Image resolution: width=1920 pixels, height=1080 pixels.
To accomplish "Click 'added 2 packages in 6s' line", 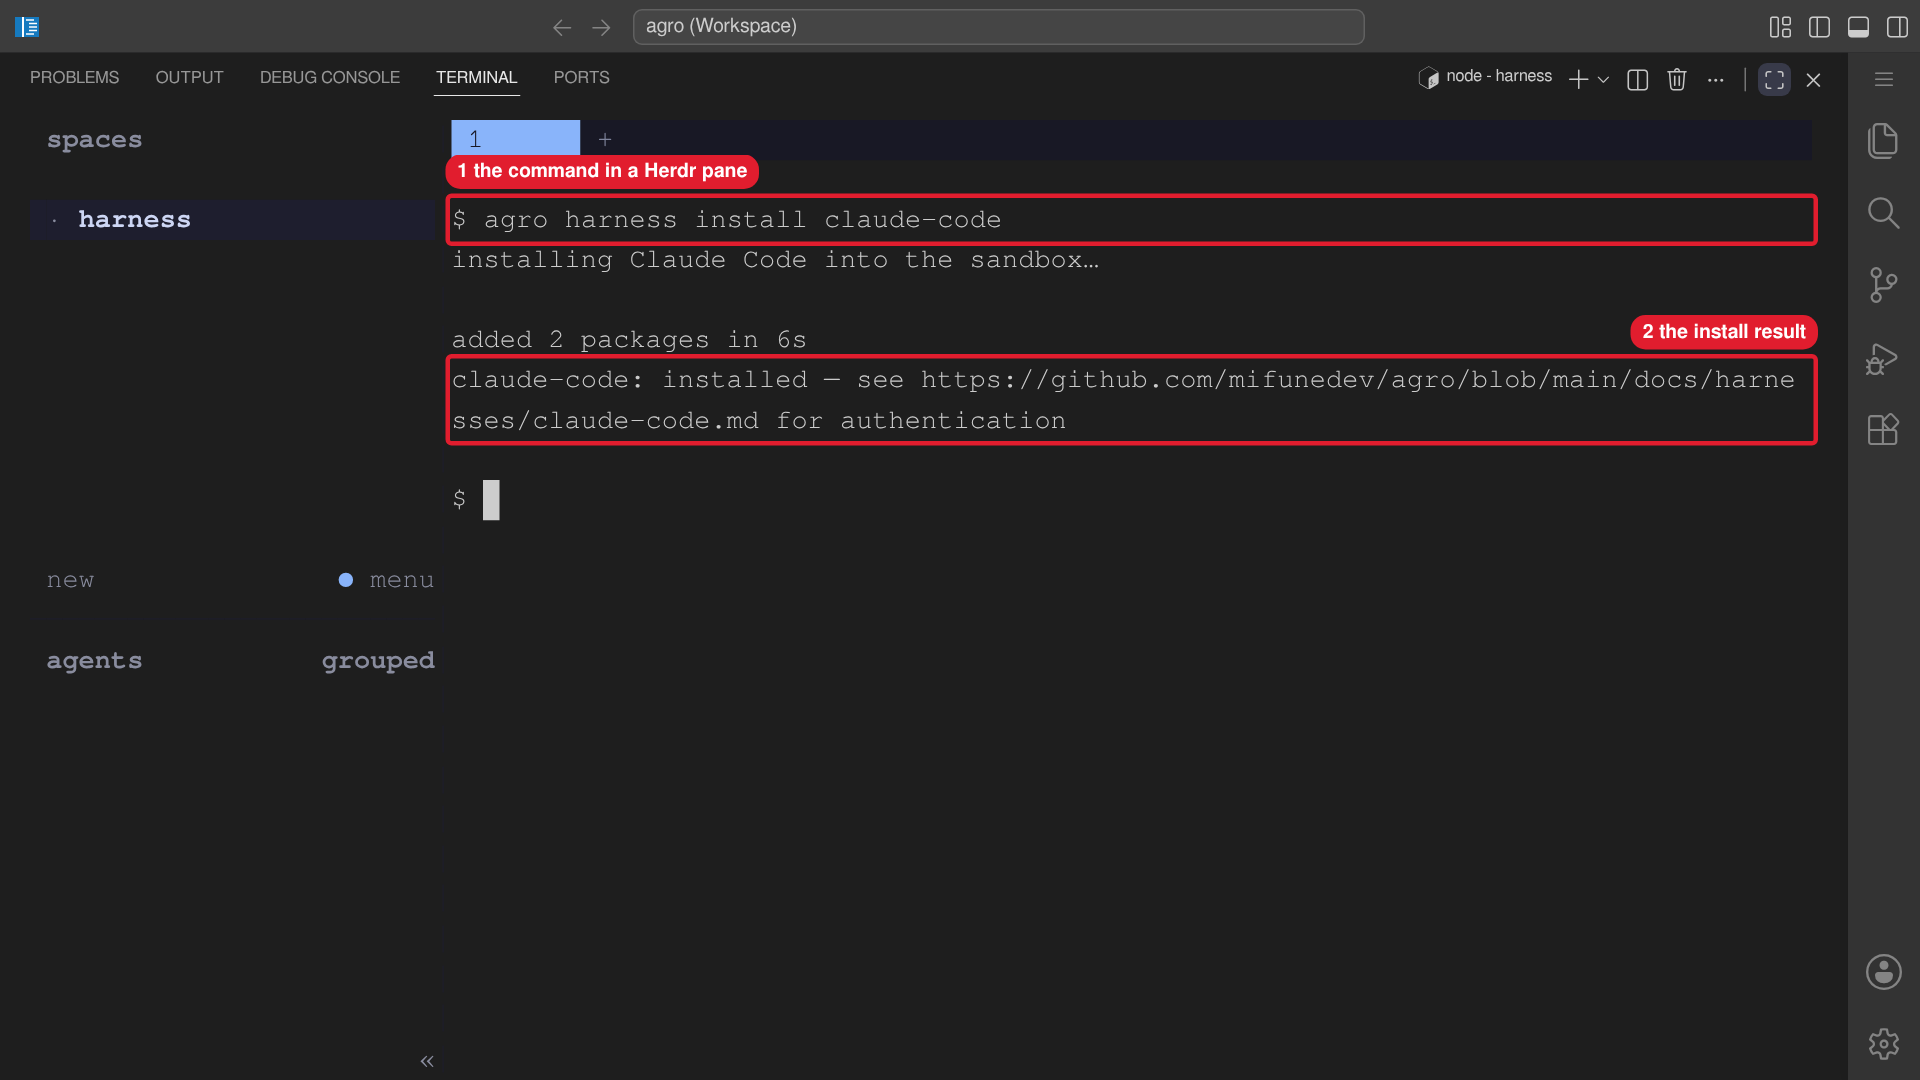I will click(629, 340).
